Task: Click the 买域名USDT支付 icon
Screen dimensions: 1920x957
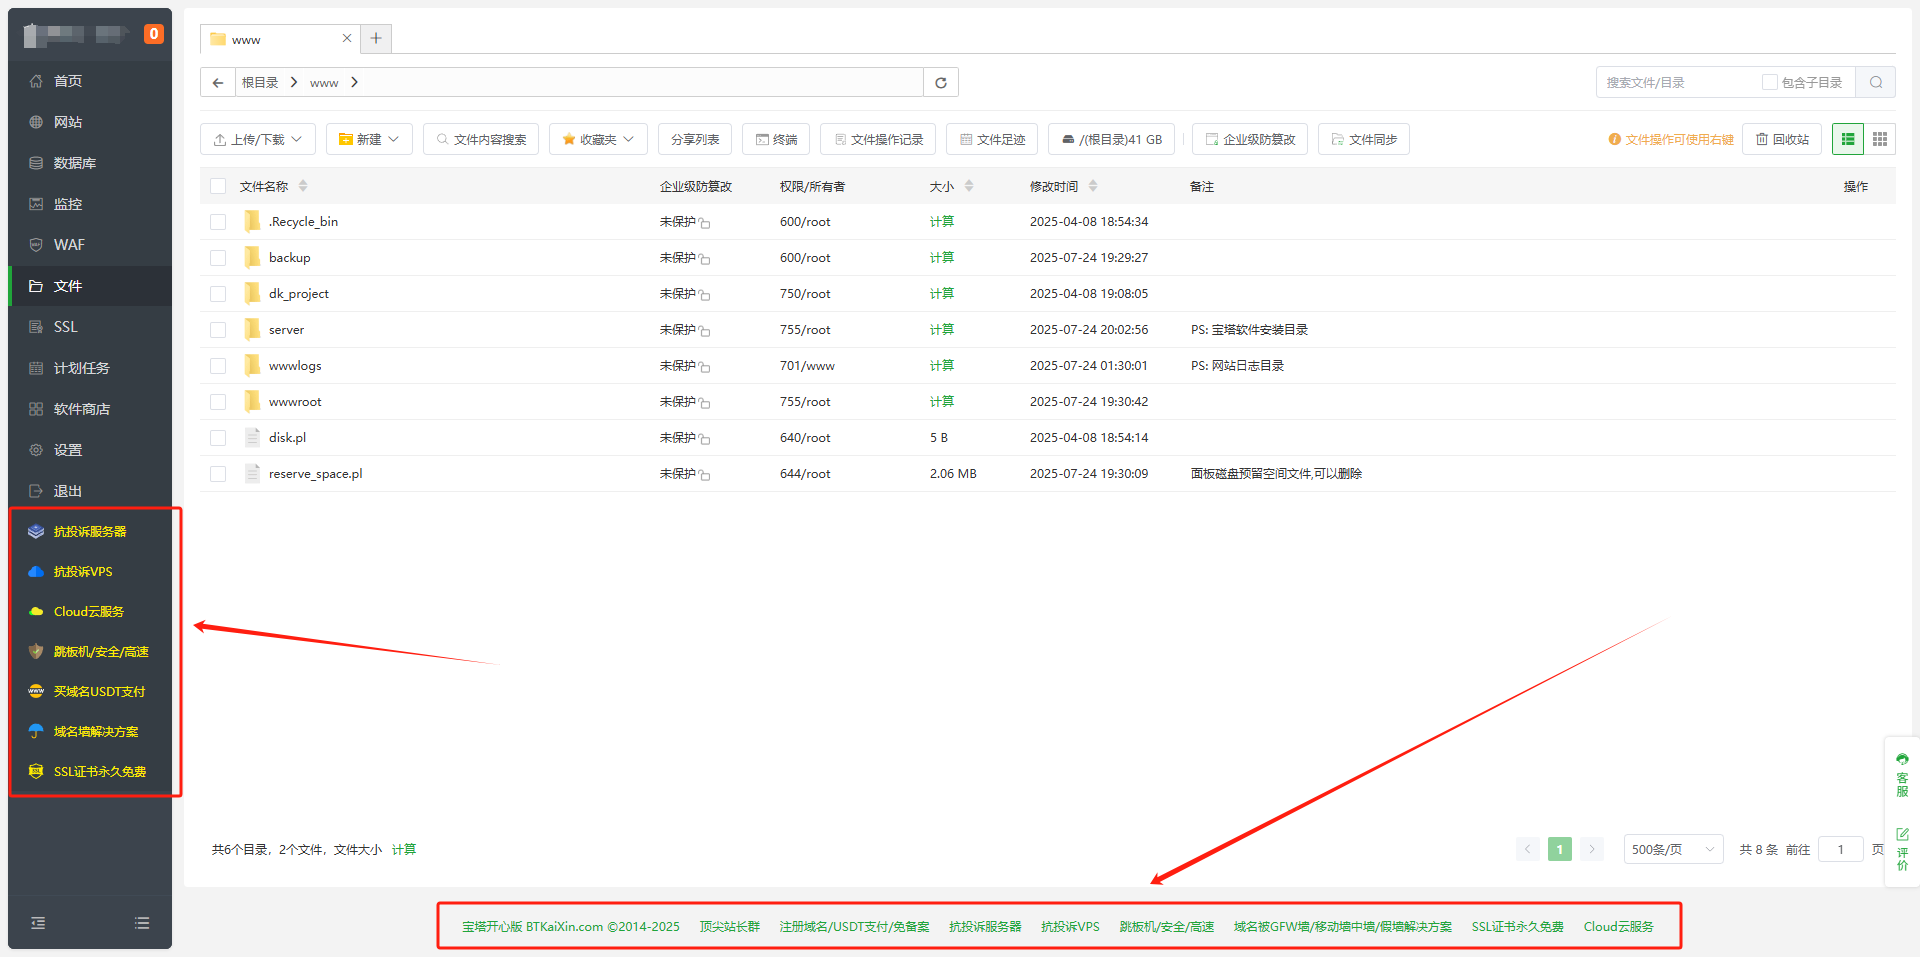Action: pyautogui.click(x=36, y=691)
